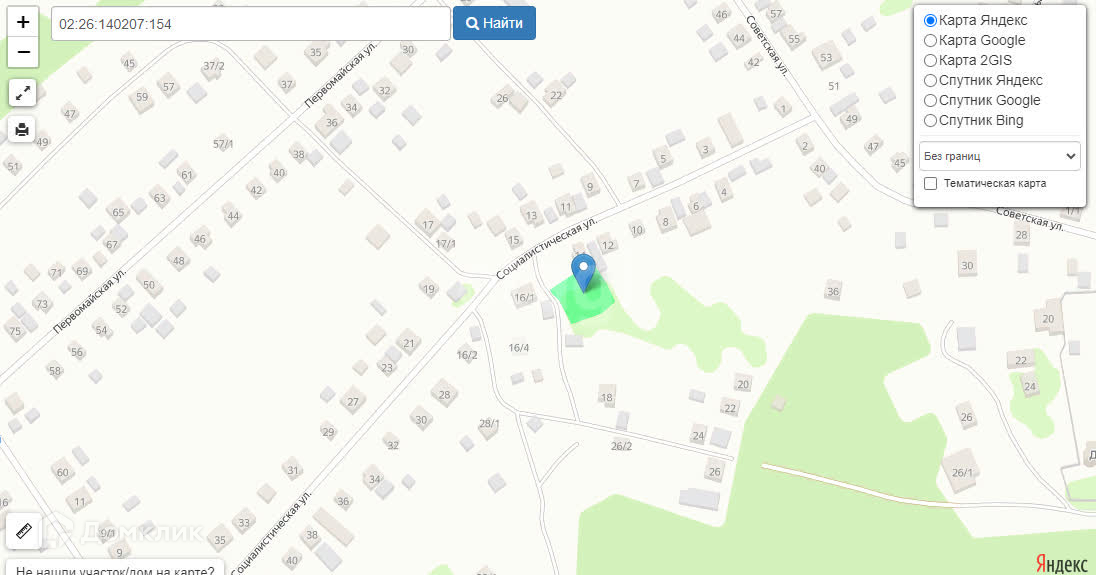Viewport: 1097px width, 575px height.
Task: Toggle fullscreen map view
Action: tap(22, 93)
